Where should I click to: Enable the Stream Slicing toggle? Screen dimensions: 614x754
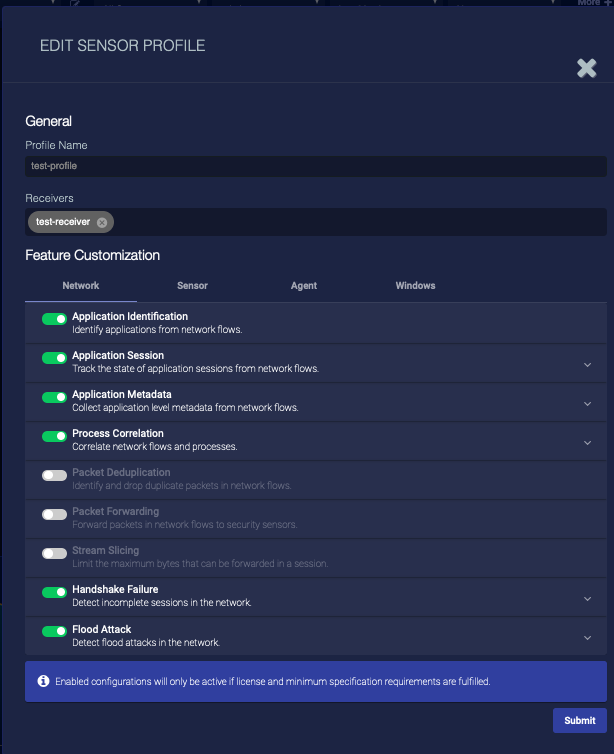pyautogui.click(x=54, y=553)
